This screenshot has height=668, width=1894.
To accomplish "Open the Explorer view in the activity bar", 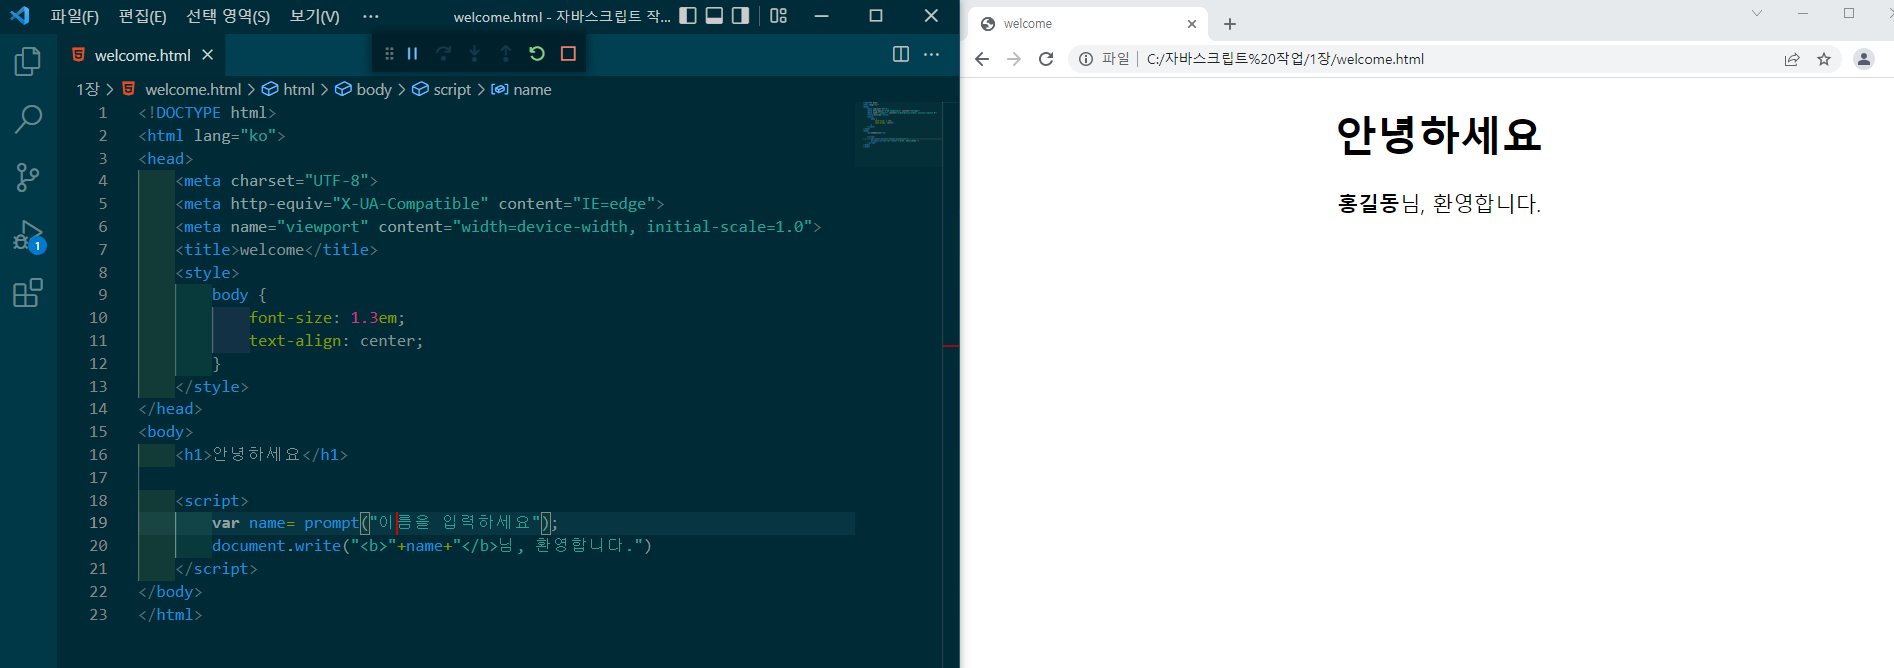I will [x=28, y=62].
